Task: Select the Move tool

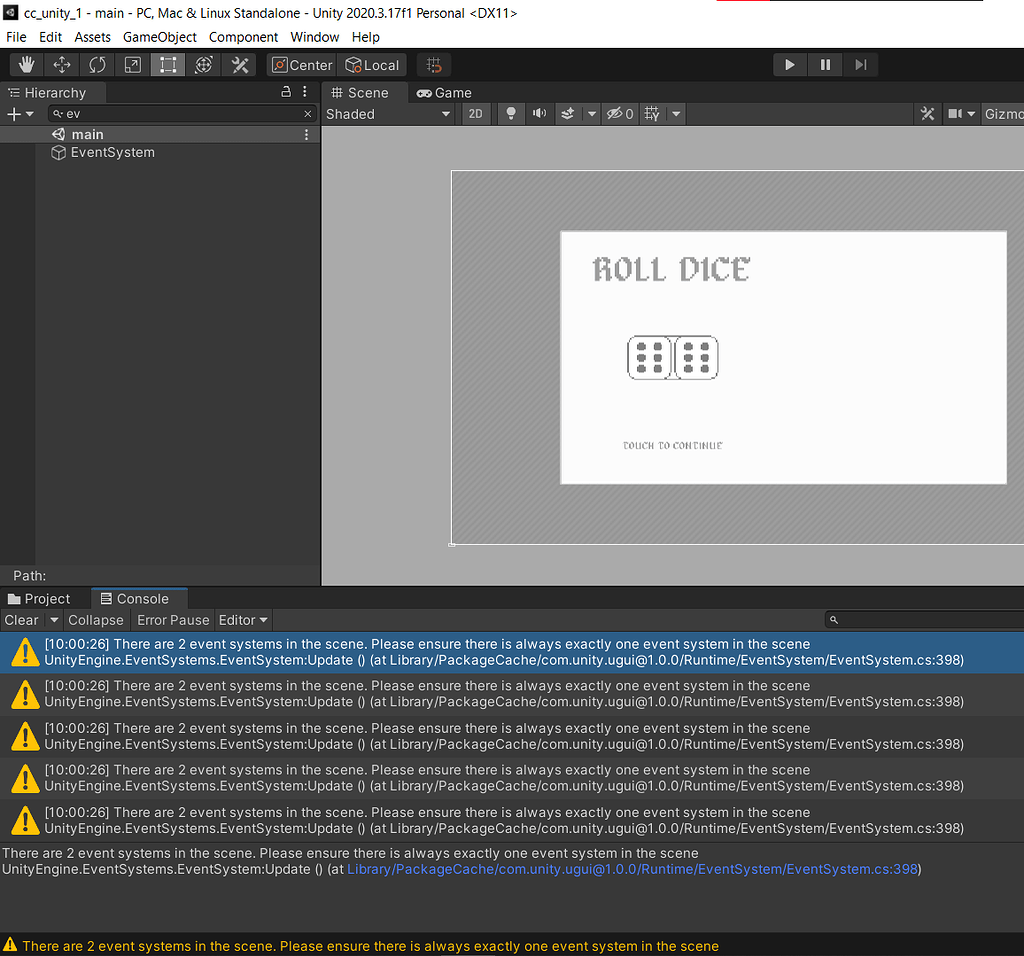Action: point(61,64)
